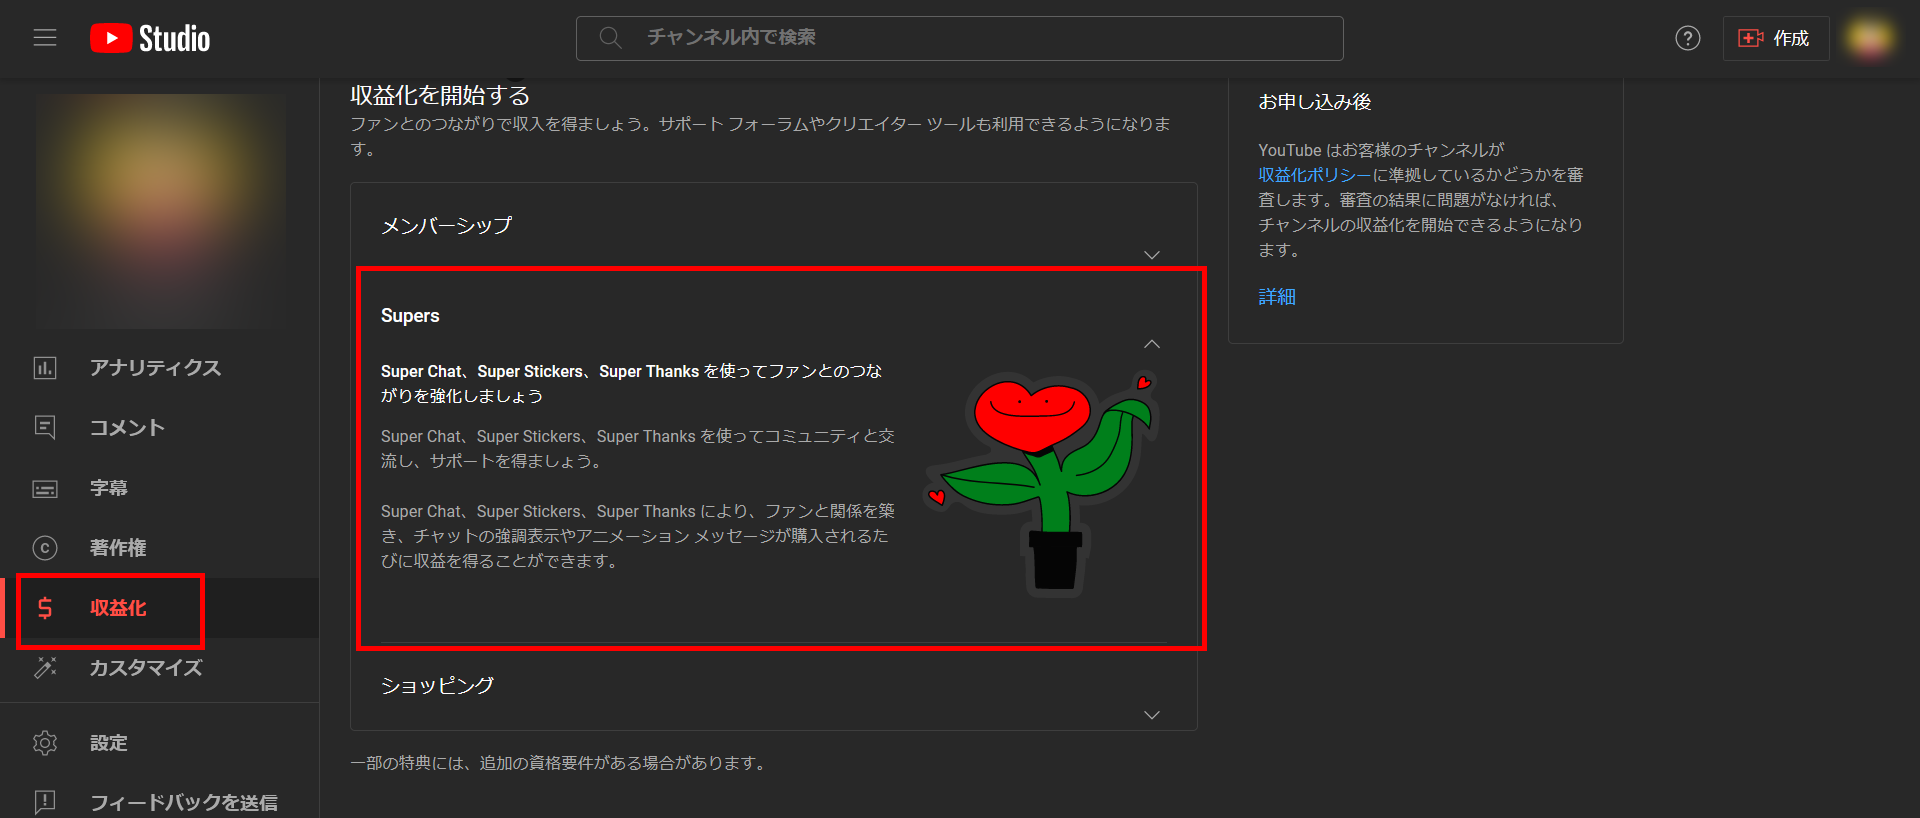Click the コメント sidebar icon
The height and width of the screenshot is (818, 1920).
pos(45,428)
